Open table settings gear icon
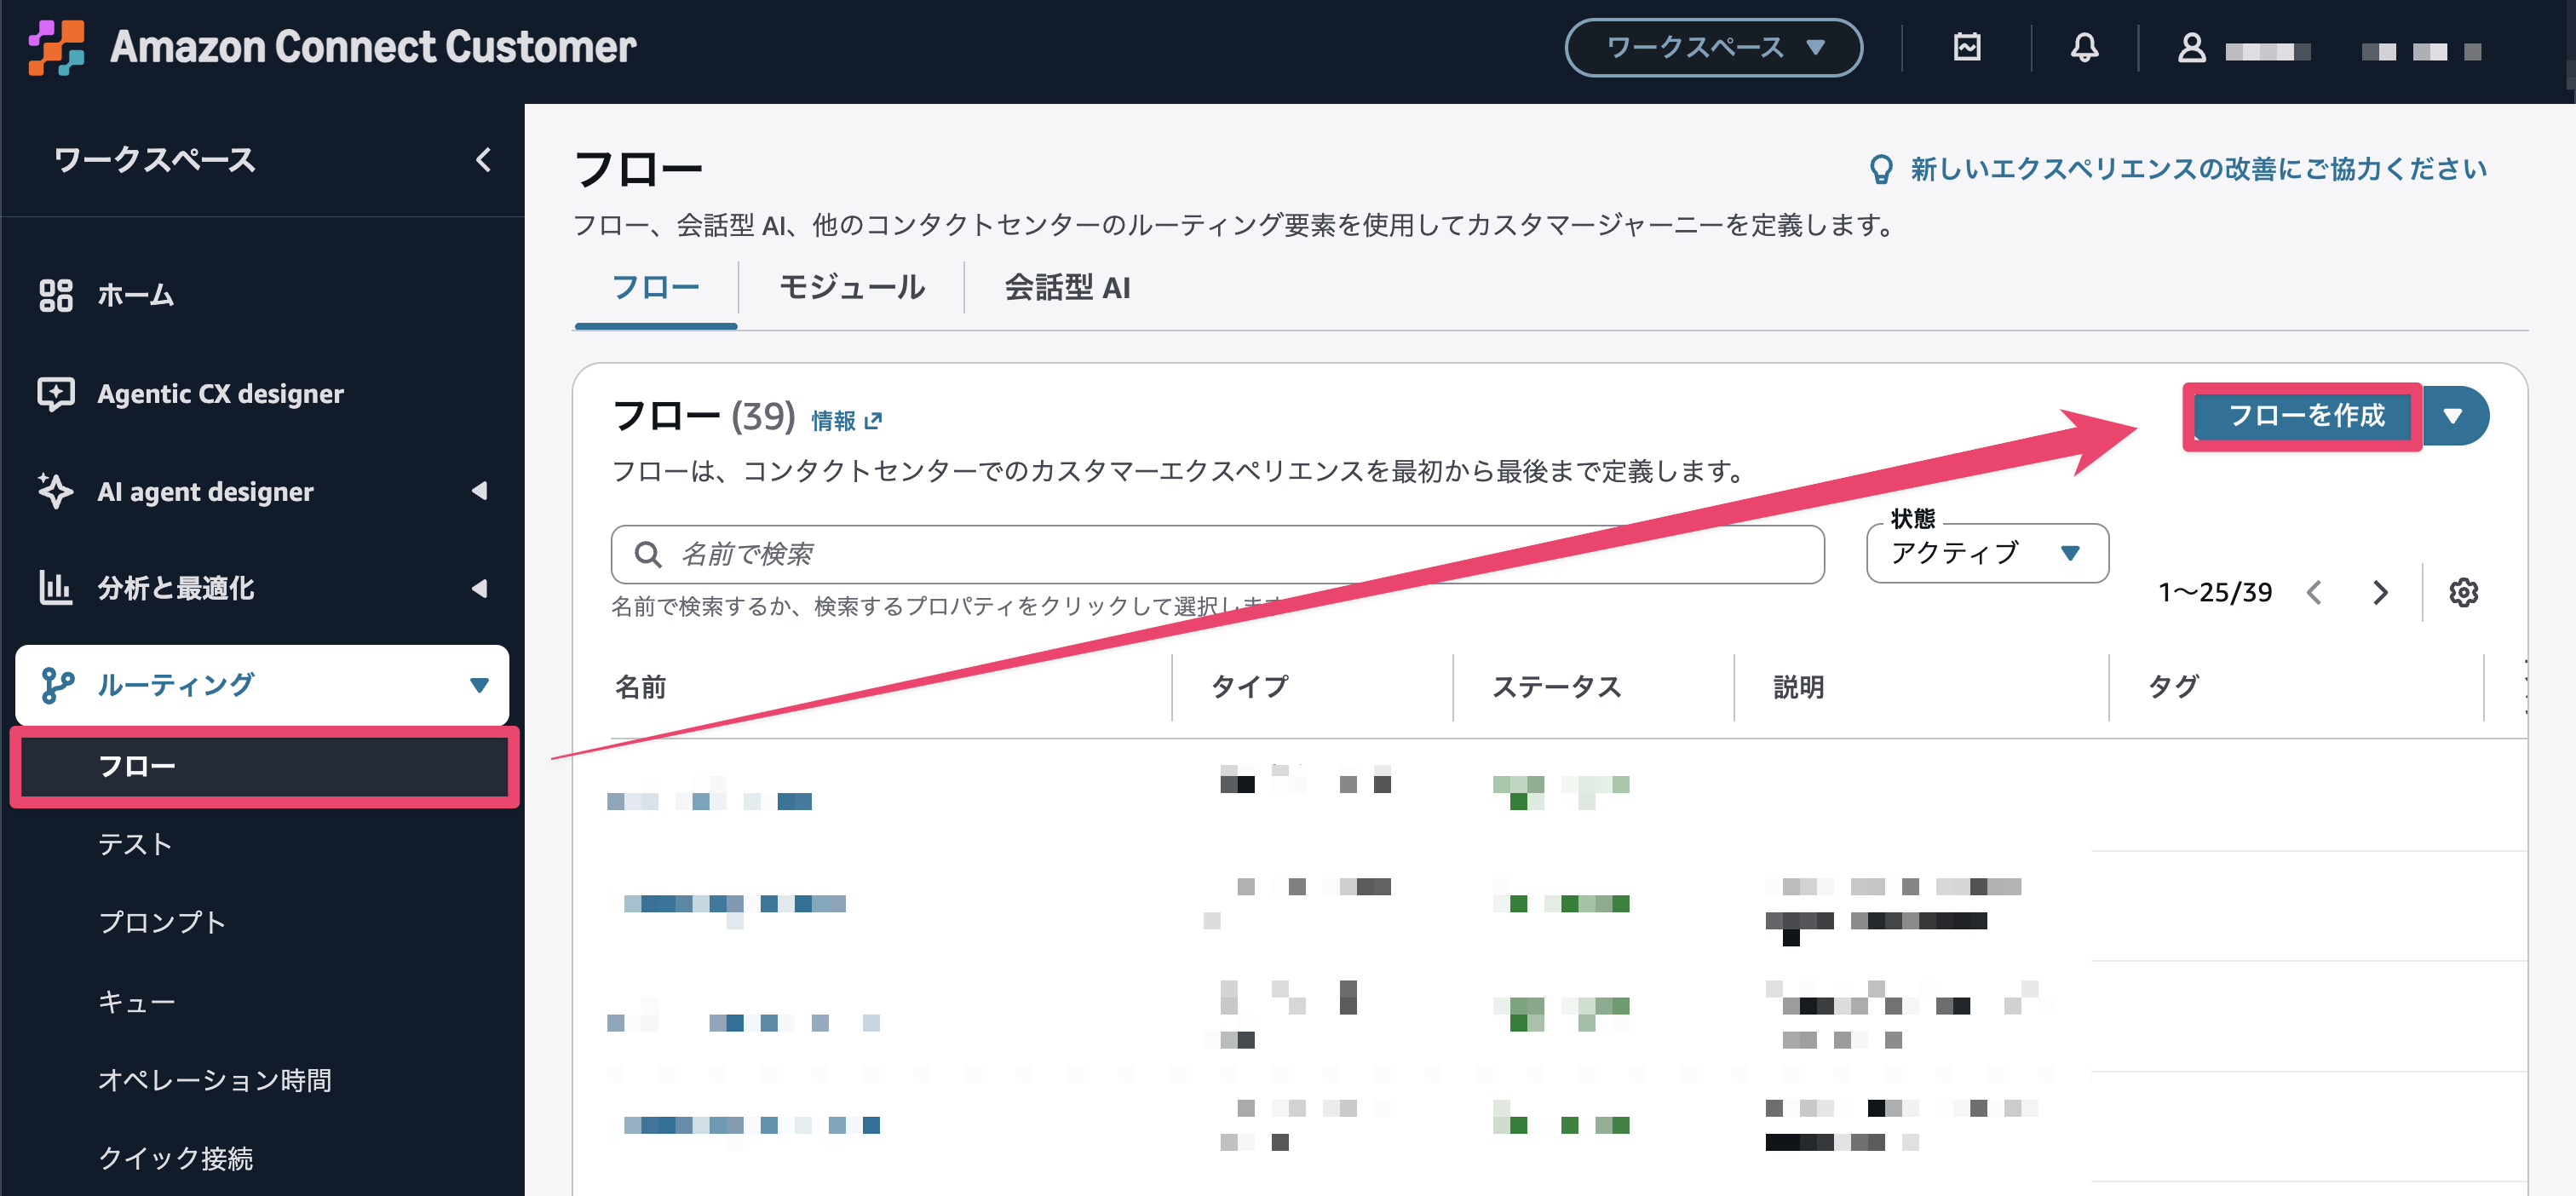The image size is (2576, 1196). point(2463,592)
